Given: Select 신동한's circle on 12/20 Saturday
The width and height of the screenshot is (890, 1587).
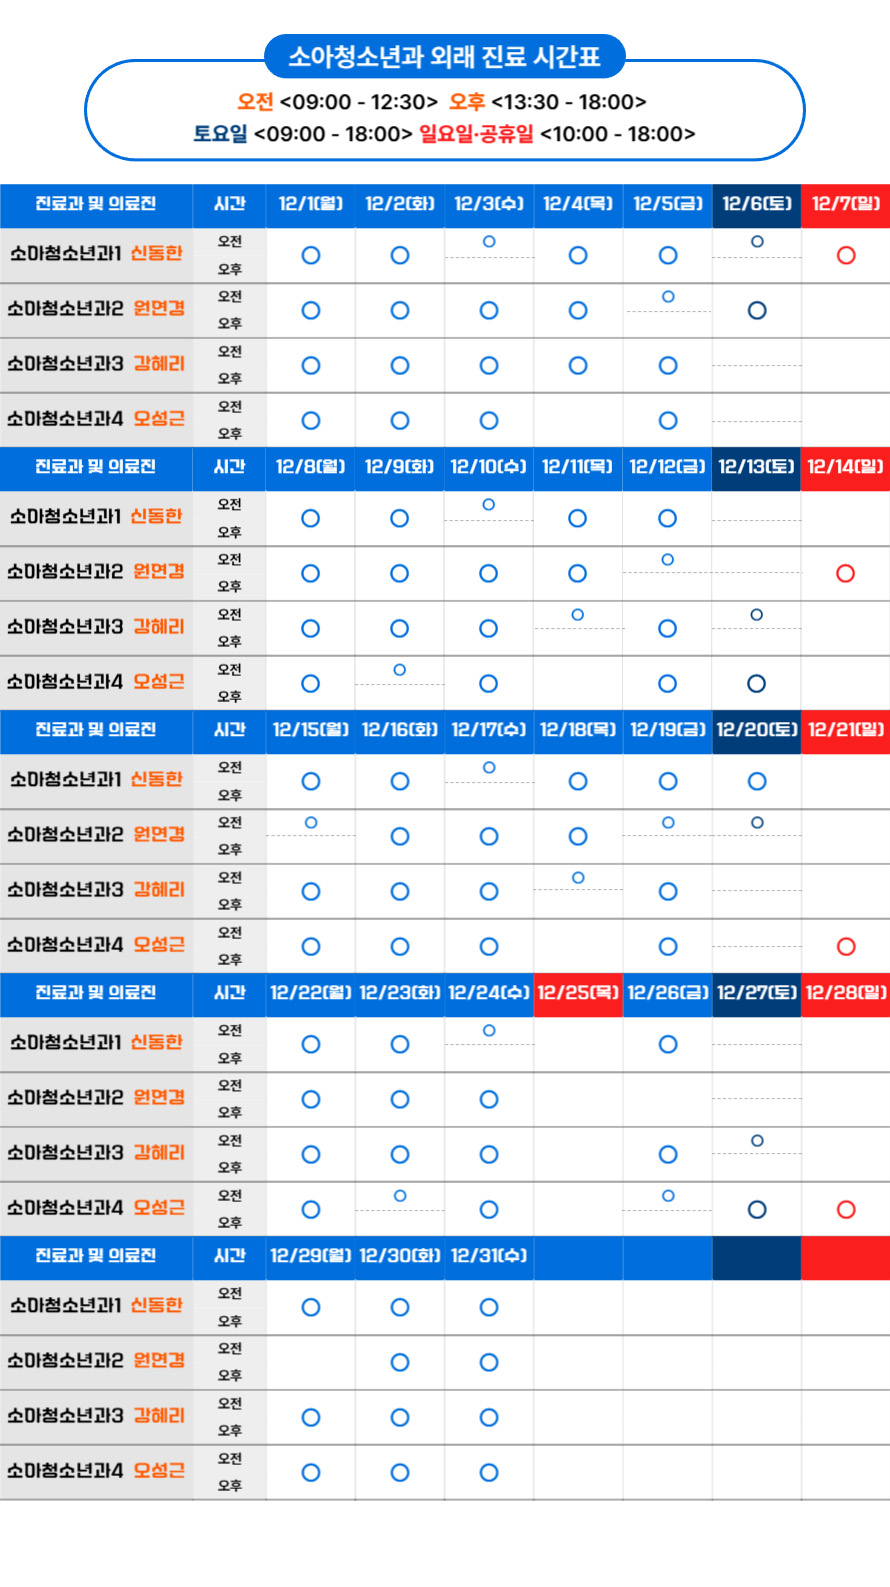Looking at the screenshot, I should tap(757, 781).
